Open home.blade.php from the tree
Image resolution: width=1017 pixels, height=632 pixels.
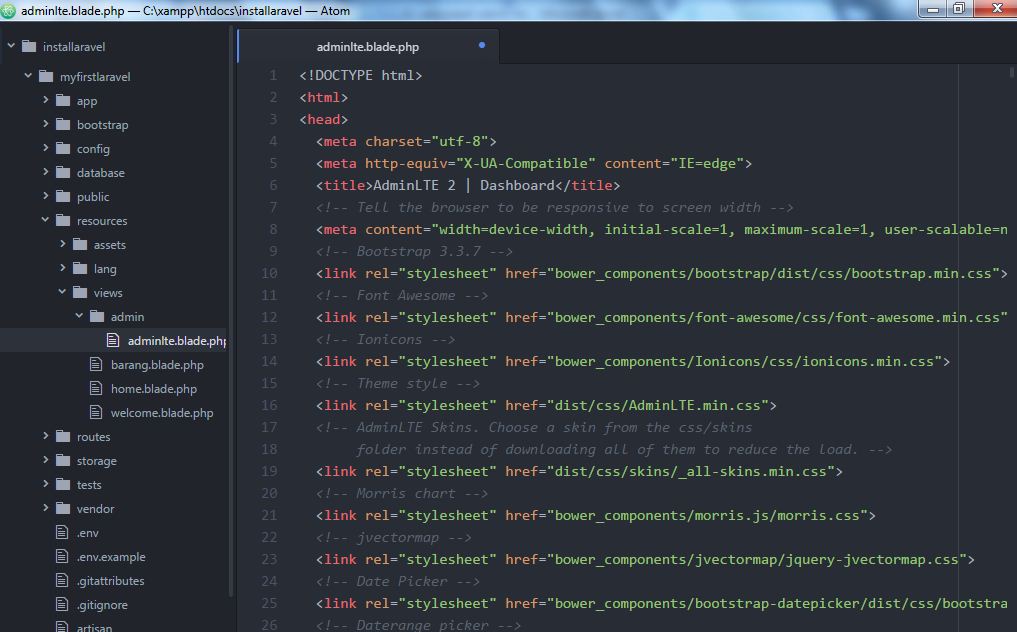pyautogui.click(x=154, y=389)
